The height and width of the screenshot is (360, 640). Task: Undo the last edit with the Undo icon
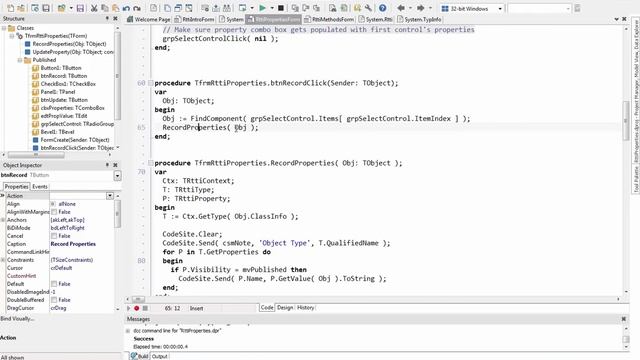pos(126,8)
